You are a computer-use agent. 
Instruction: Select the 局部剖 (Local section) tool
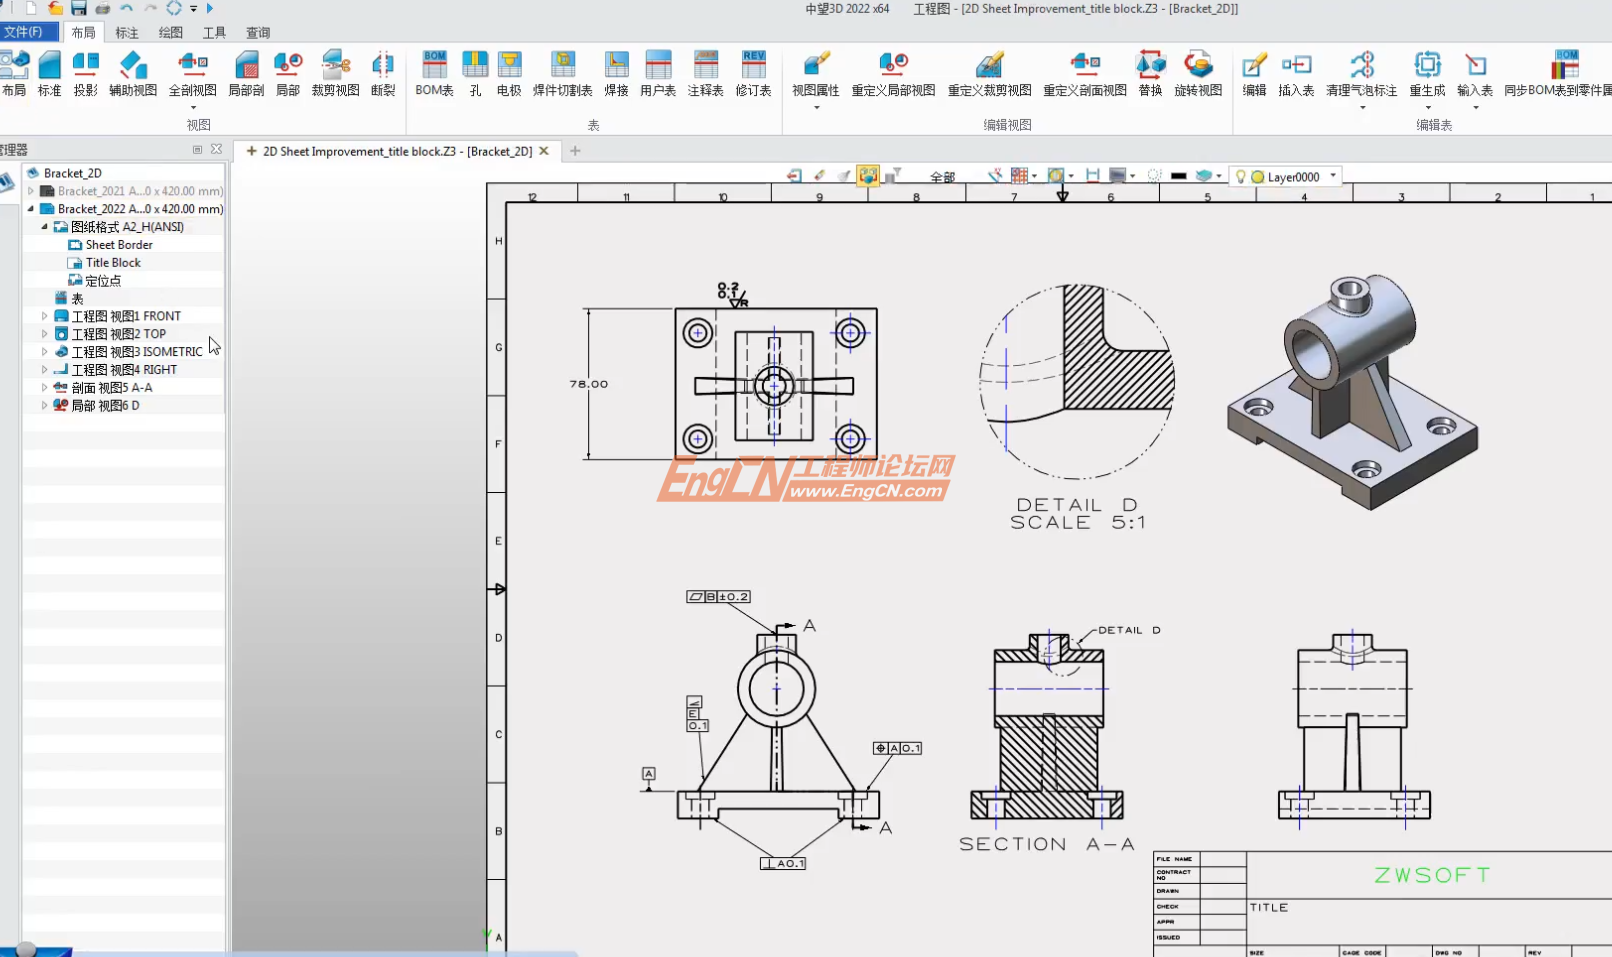(246, 70)
